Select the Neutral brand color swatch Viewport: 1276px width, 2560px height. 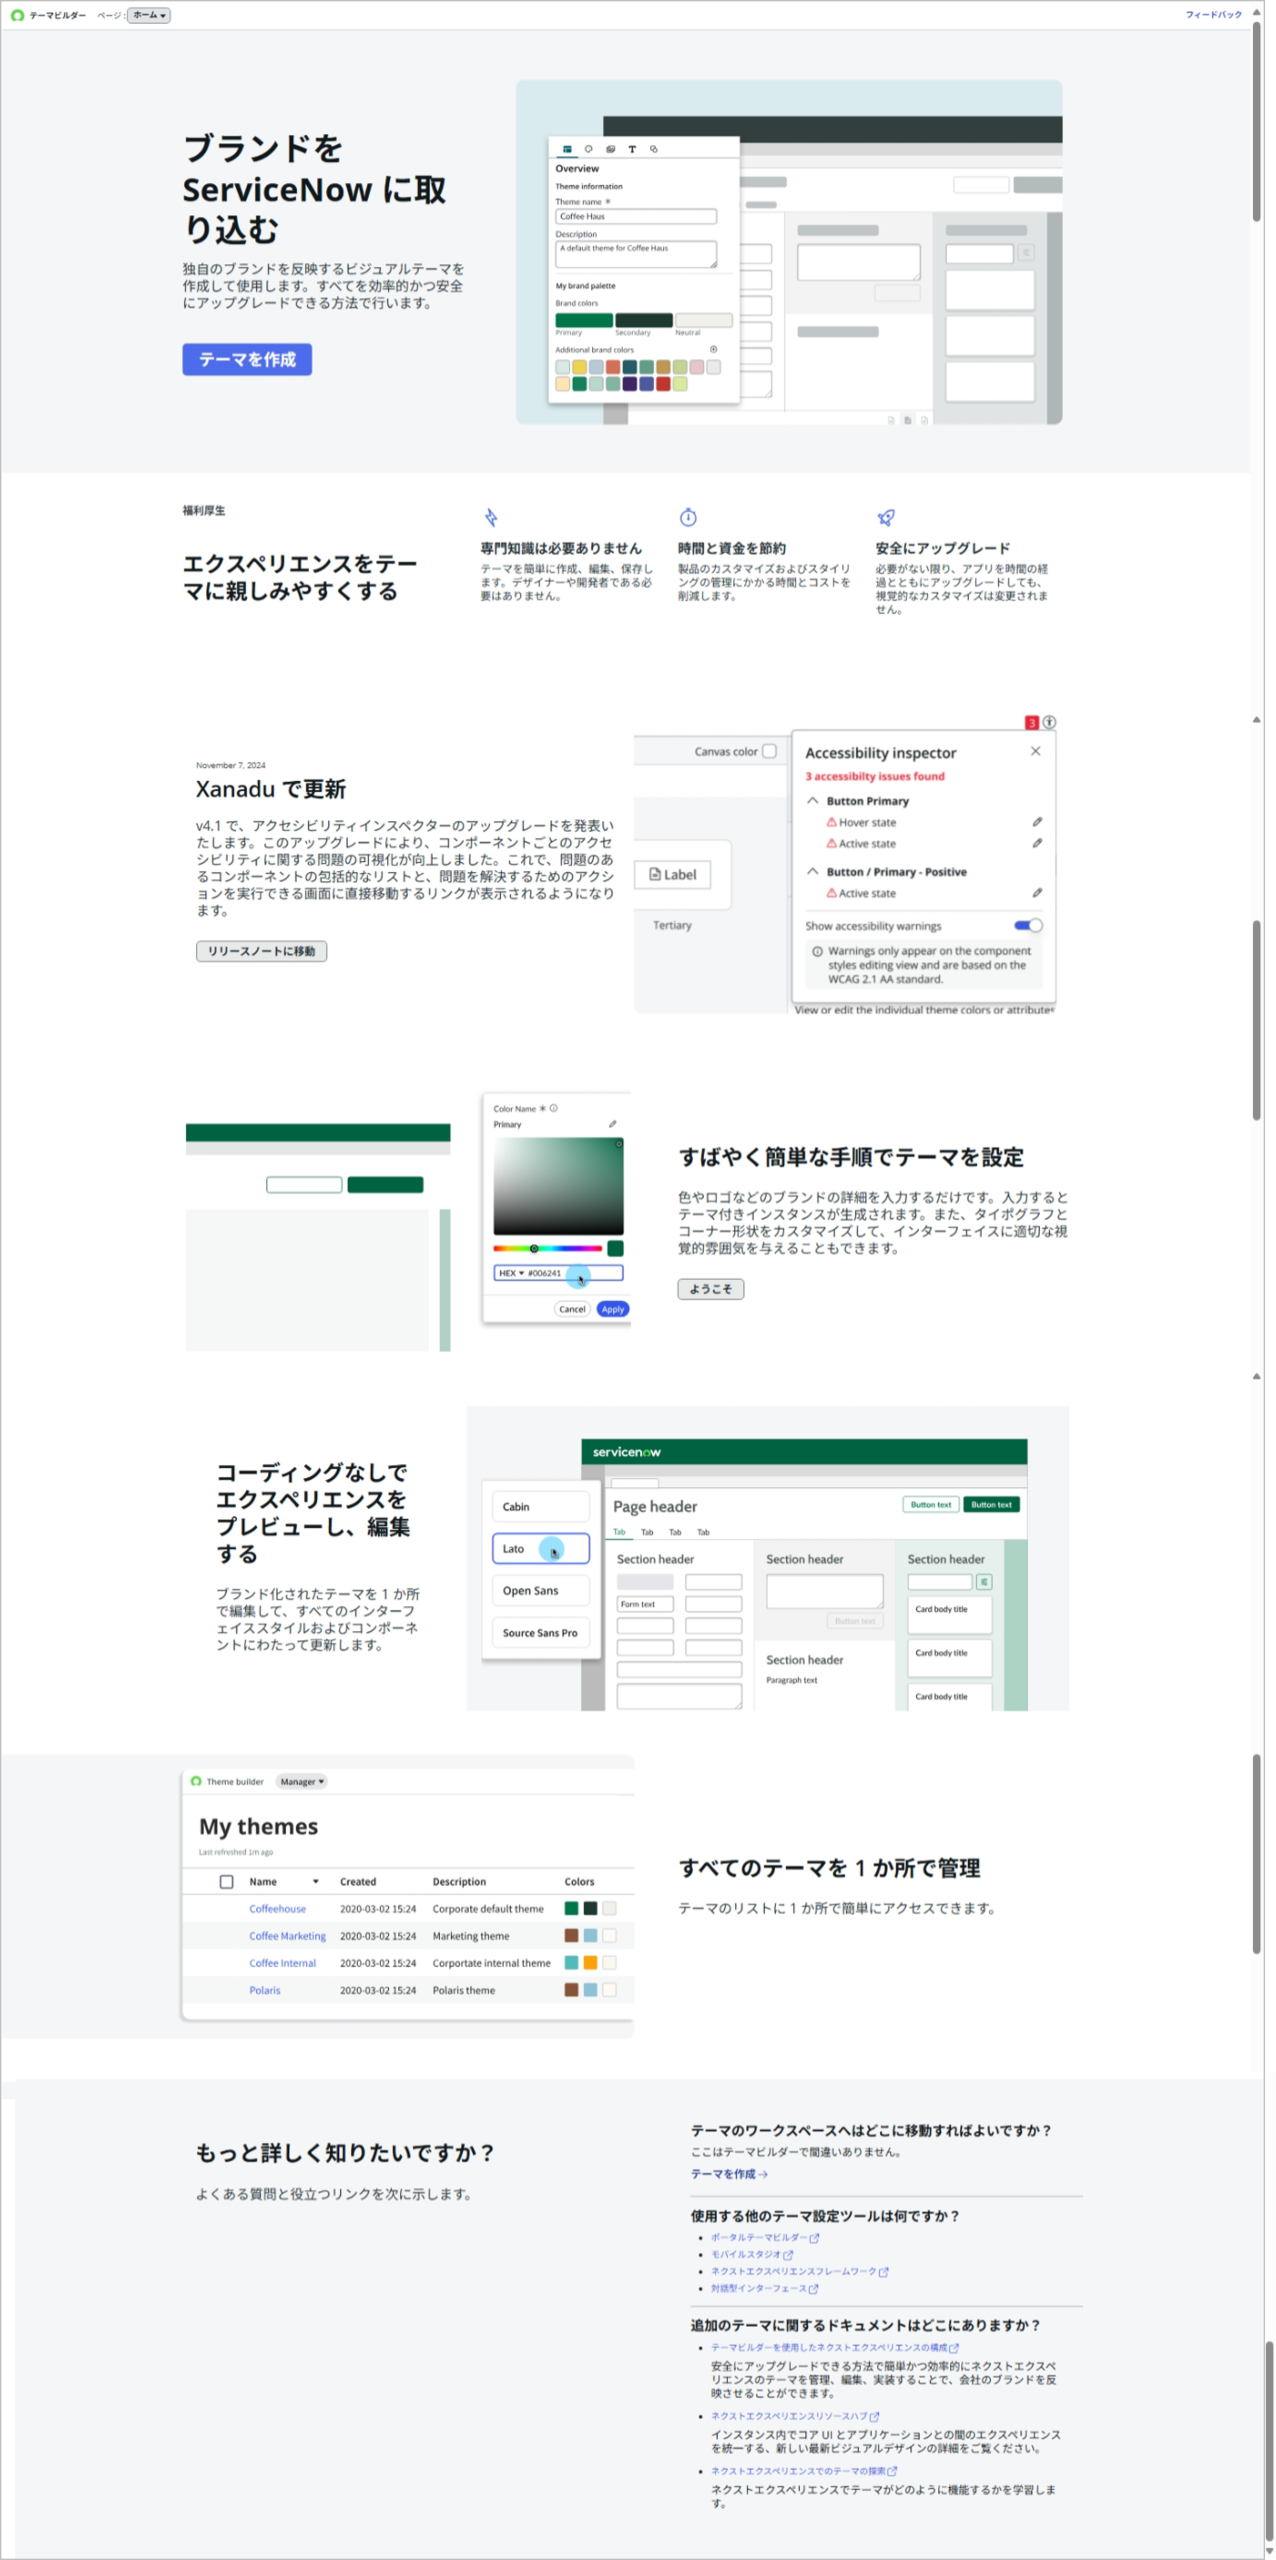(703, 320)
